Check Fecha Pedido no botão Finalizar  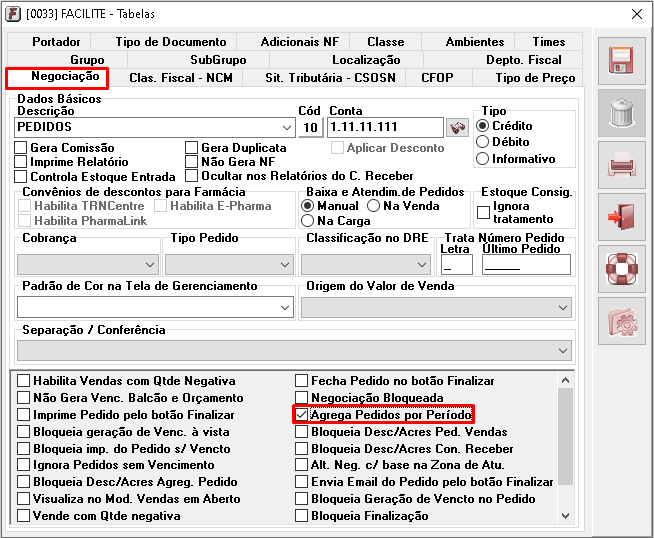[x=301, y=380]
